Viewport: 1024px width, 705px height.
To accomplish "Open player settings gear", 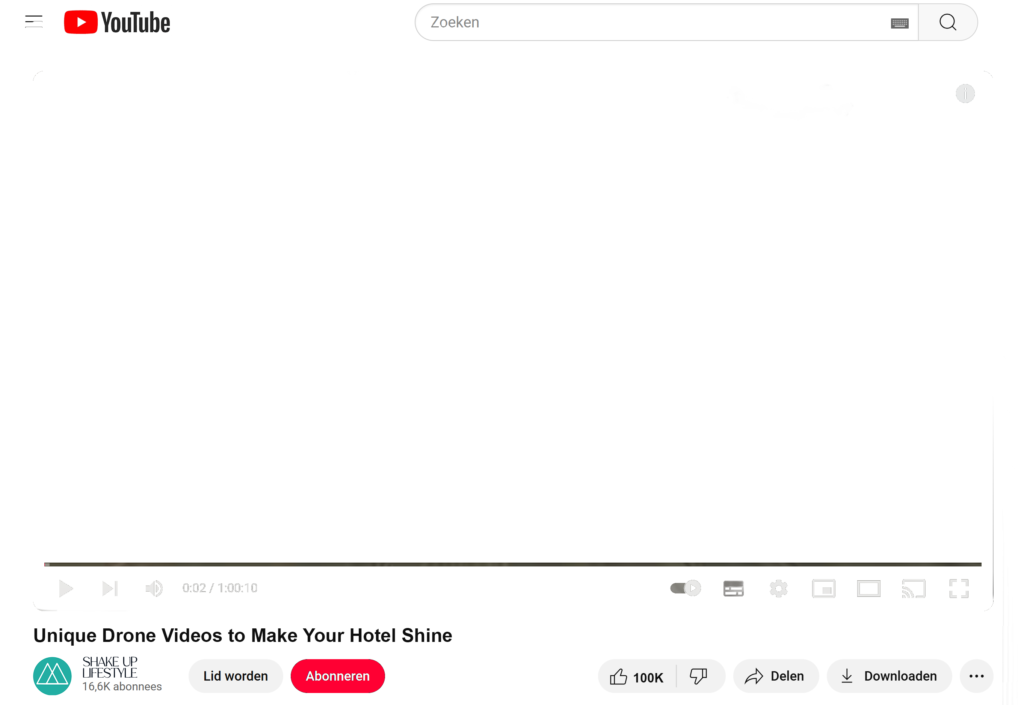I will pyautogui.click(x=778, y=588).
